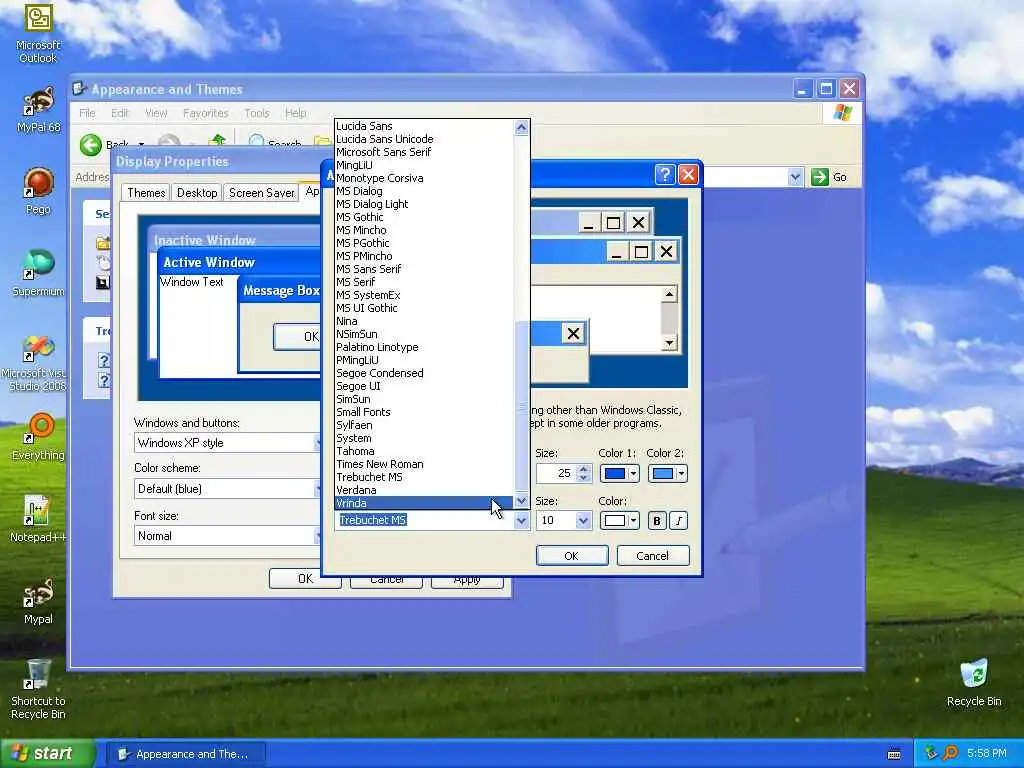Click the font list scroll up arrow
The height and width of the screenshot is (768, 1024).
pyautogui.click(x=521, y=127)
